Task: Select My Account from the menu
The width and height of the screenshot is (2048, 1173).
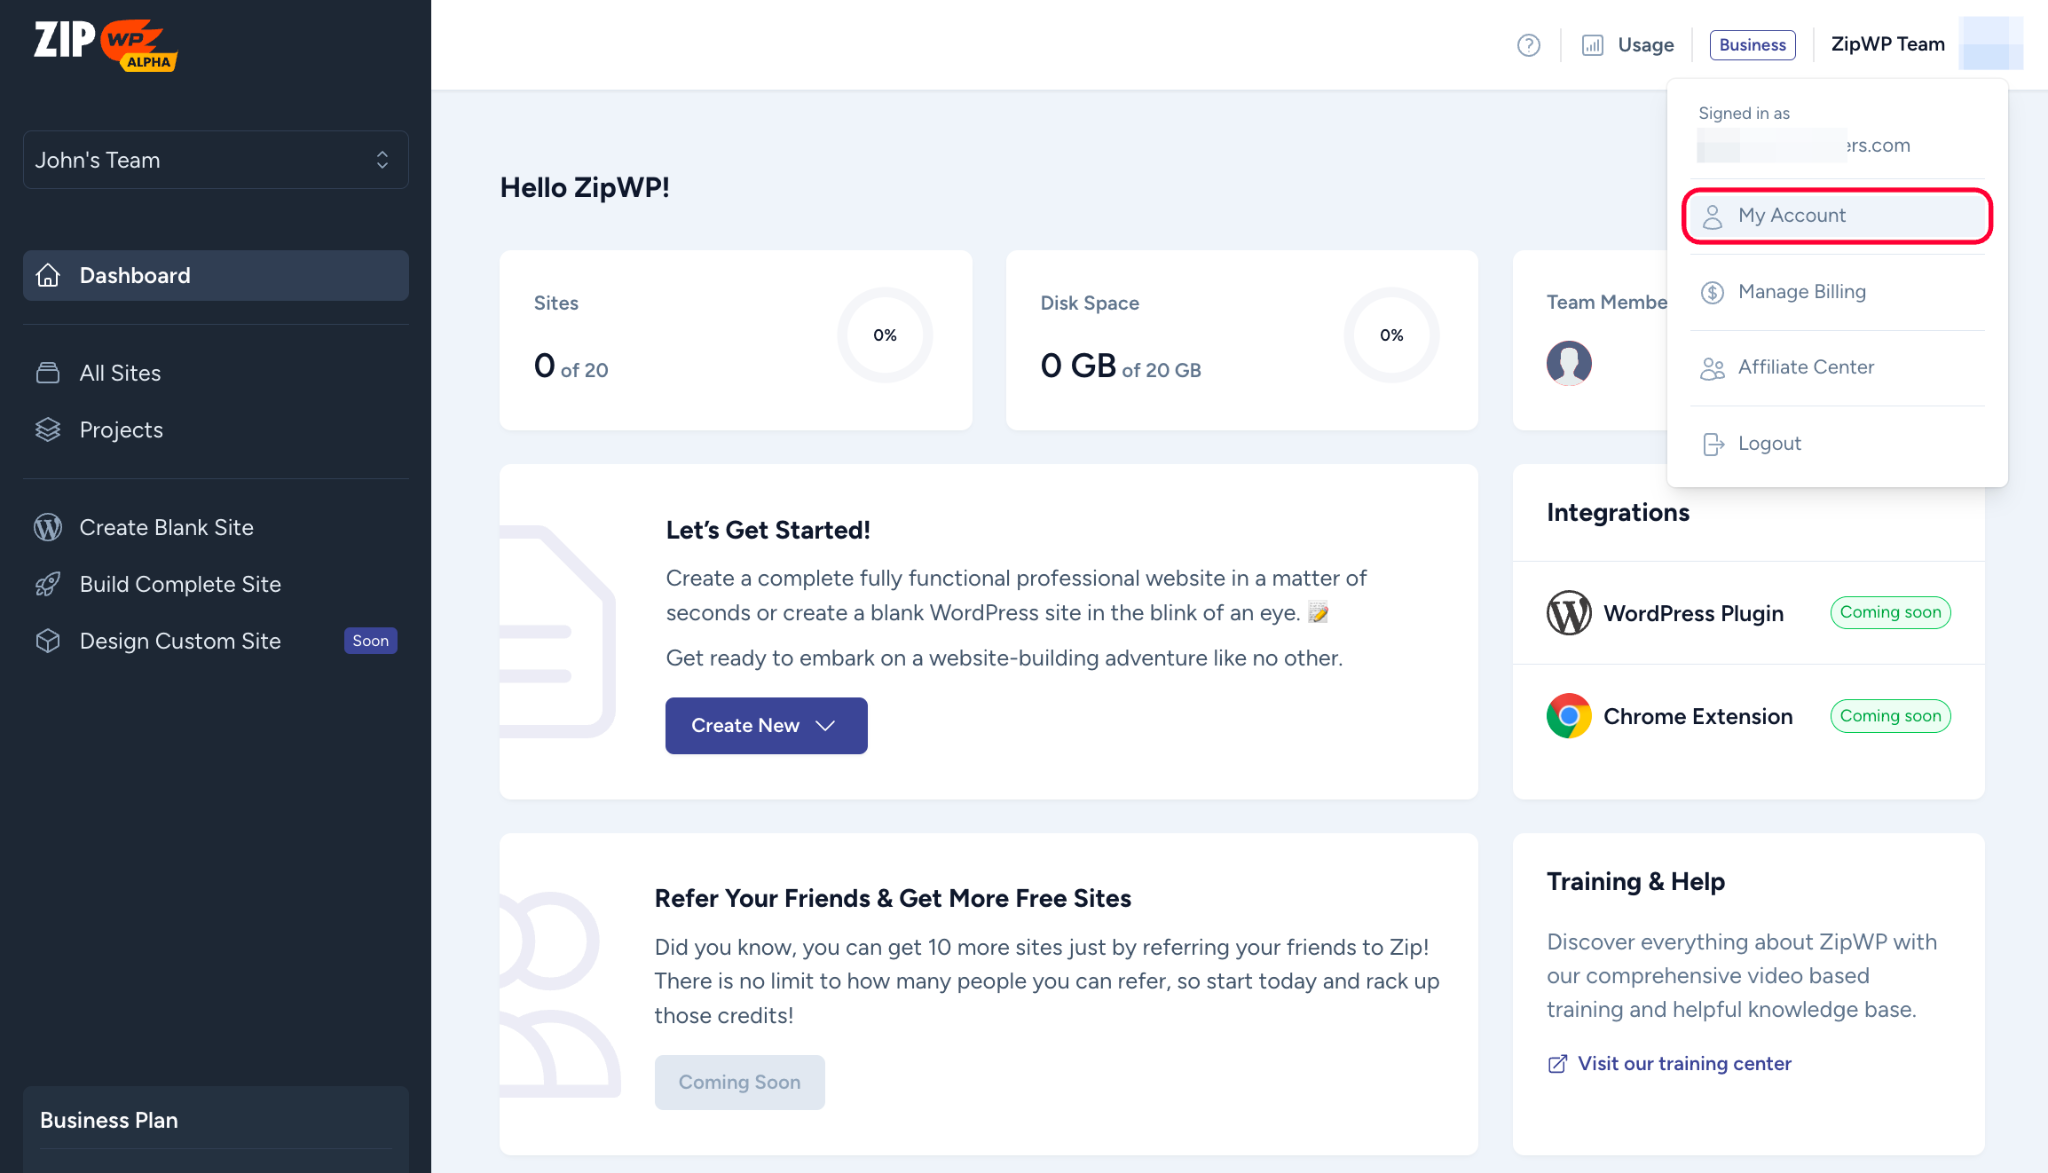Action: click(1837, 216)
